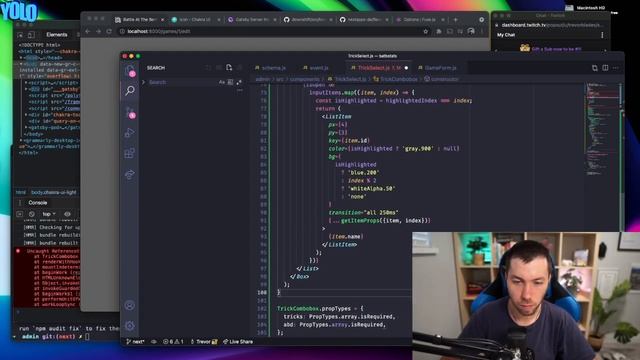
Task: Toggle search details ellipsis below the search box
Action: pos(239,90)
